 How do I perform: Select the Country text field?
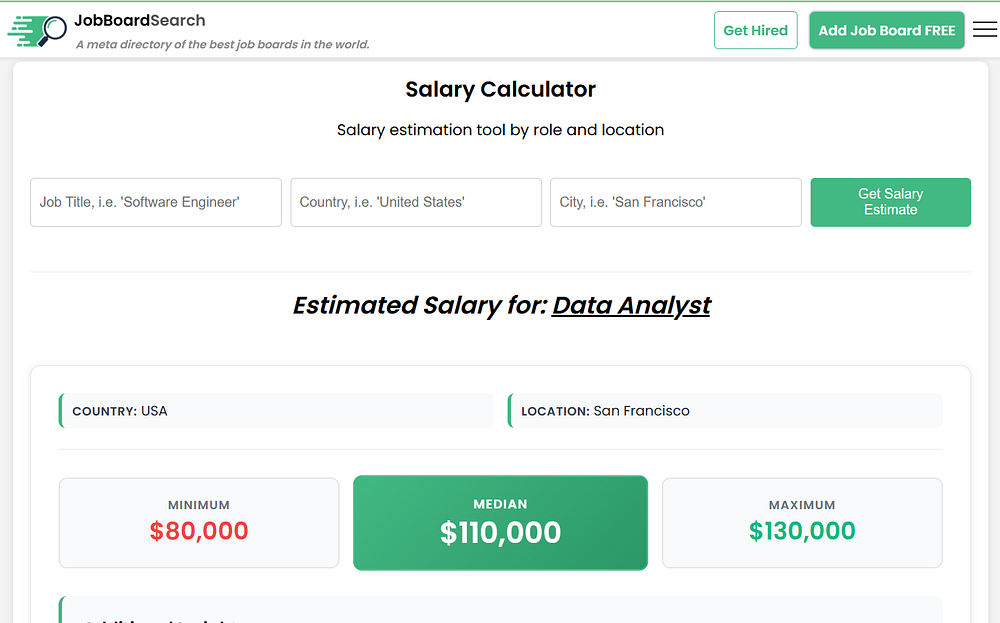pyautogui.click(x=416, y=202)
